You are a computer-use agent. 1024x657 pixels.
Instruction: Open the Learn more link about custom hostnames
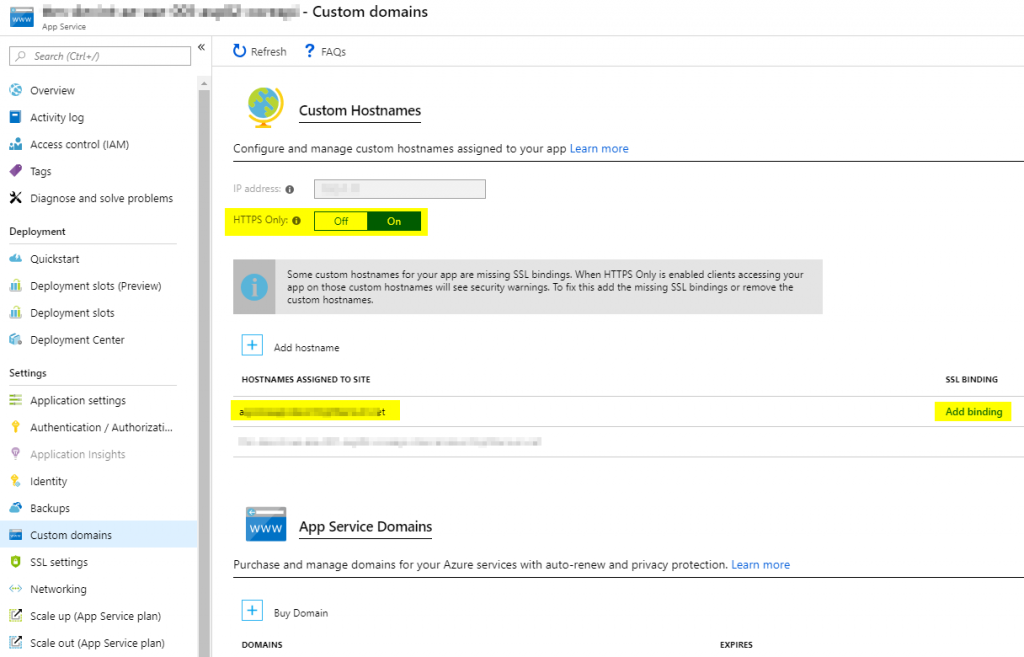coord(599,148)
